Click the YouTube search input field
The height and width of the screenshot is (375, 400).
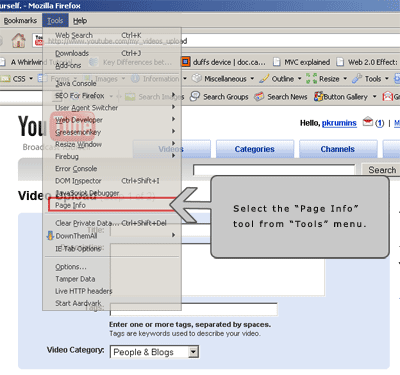coord(274,170)
